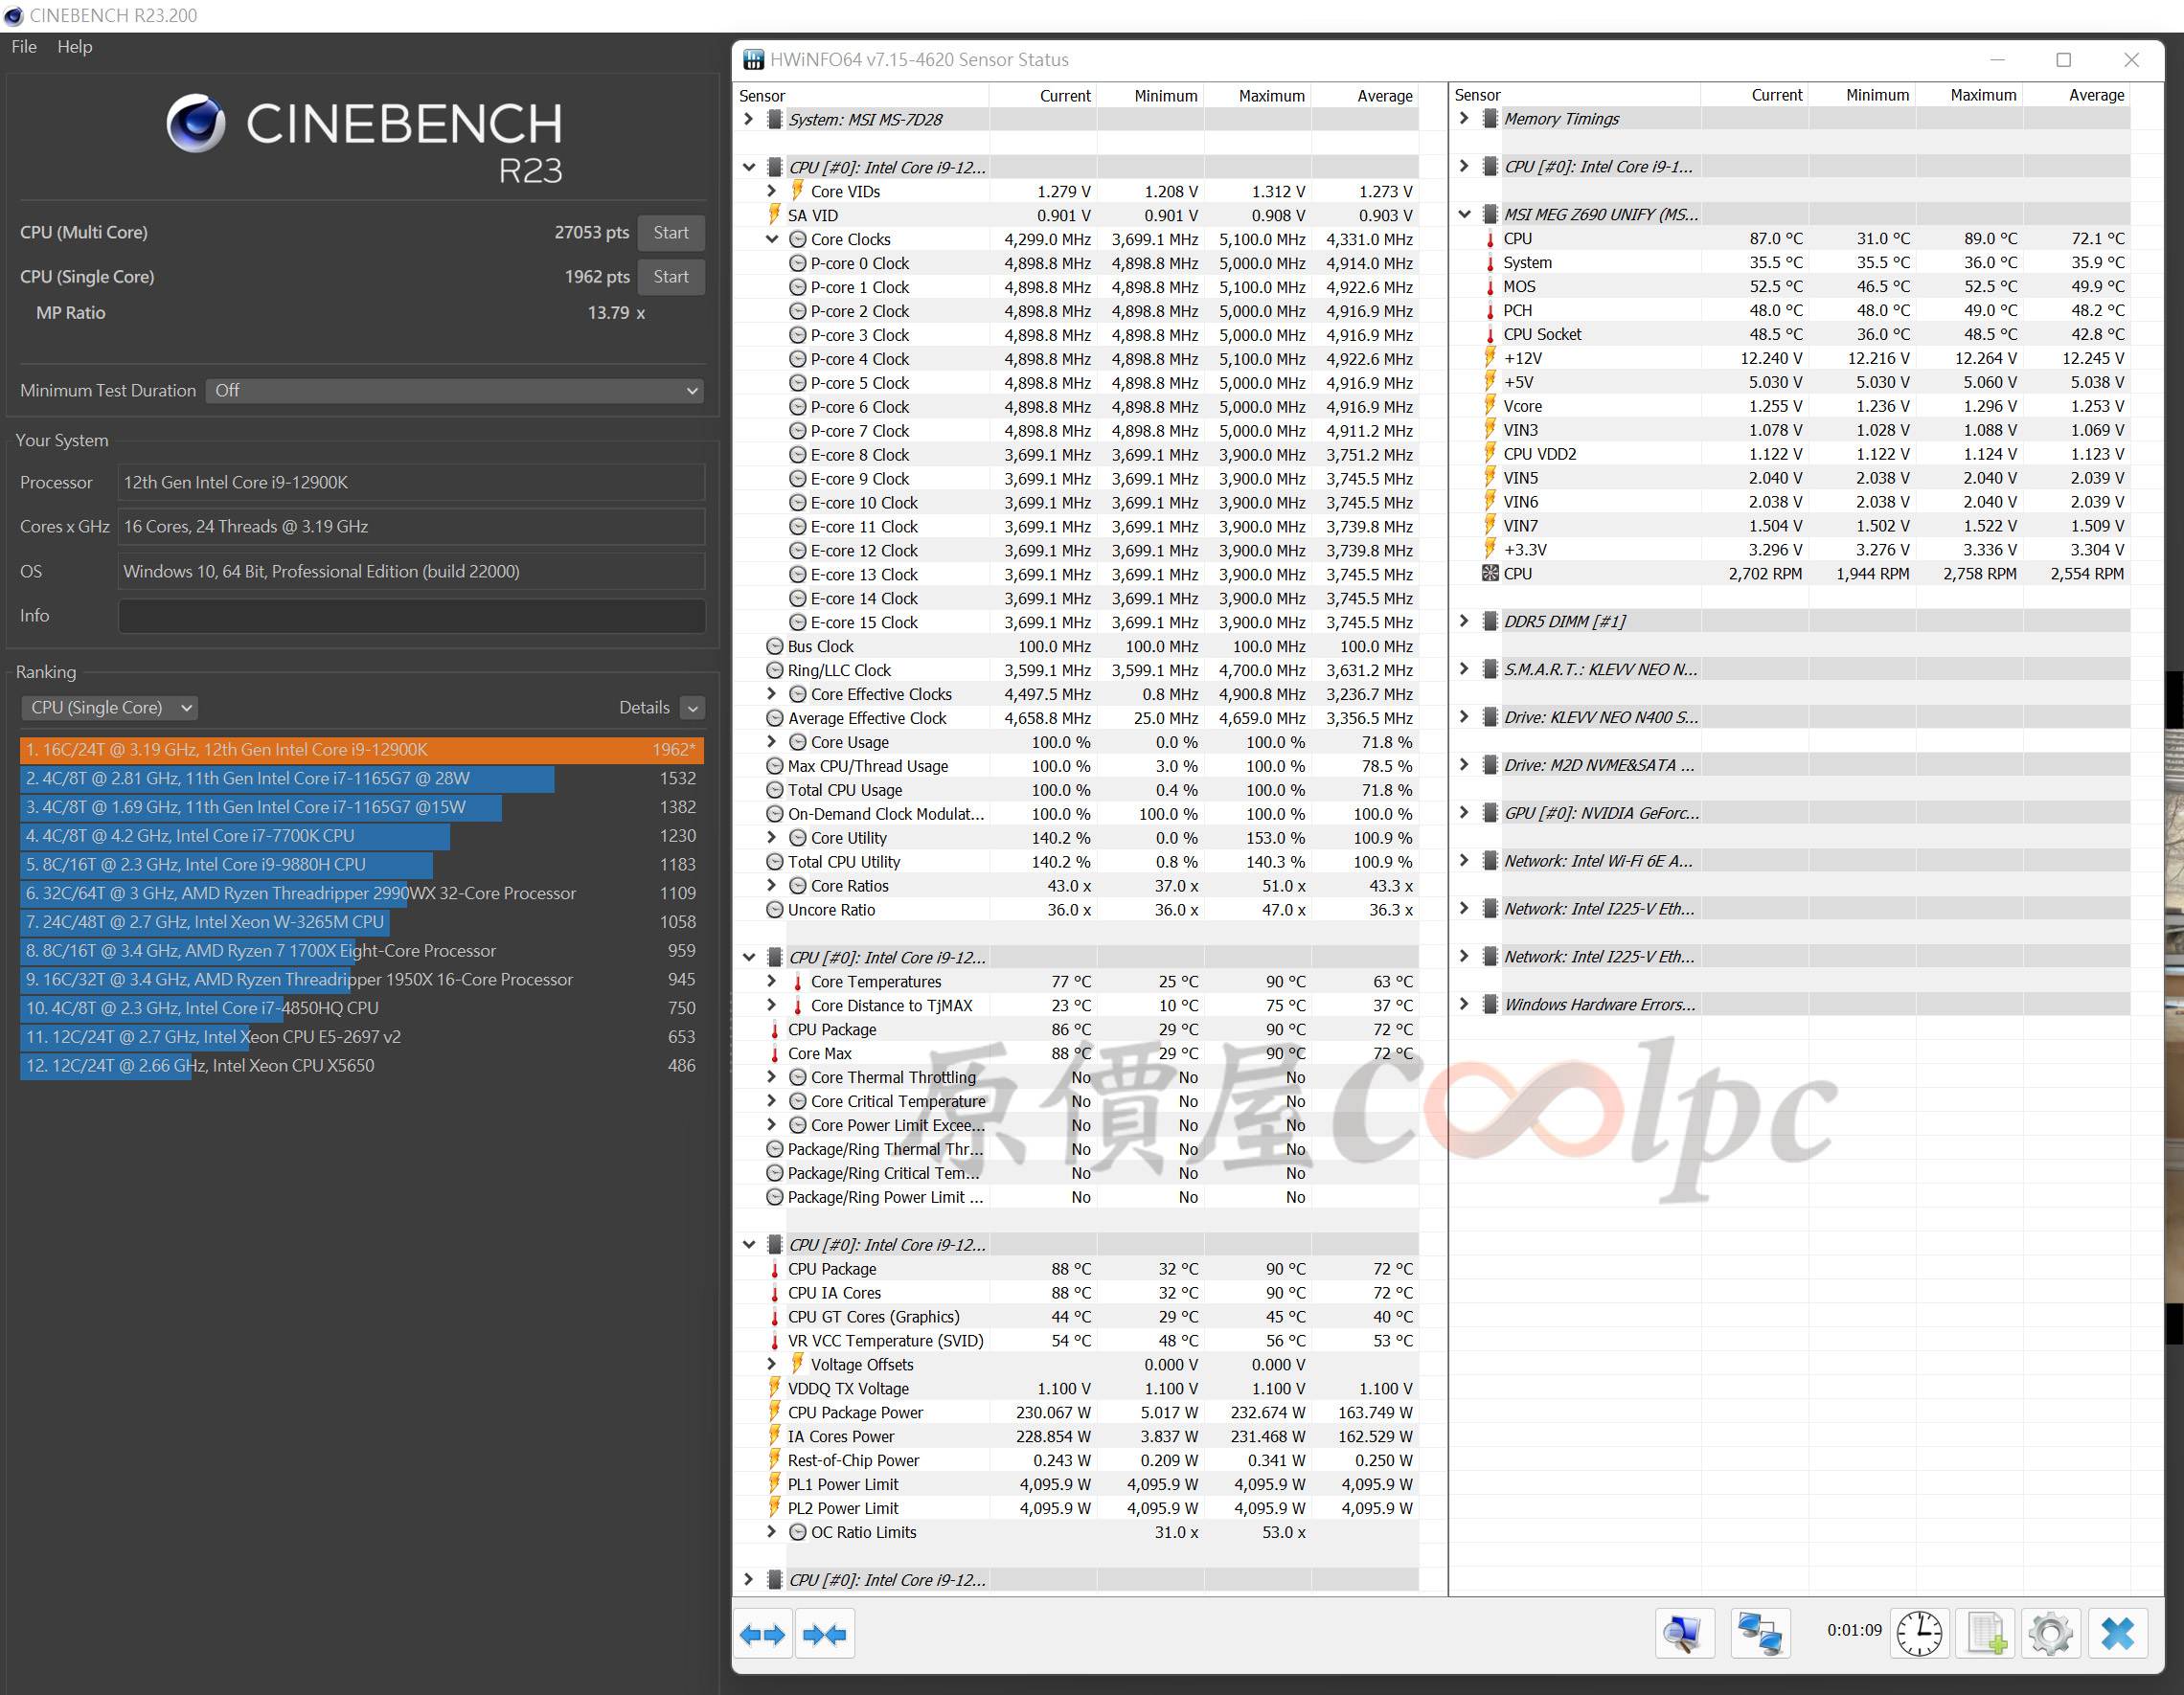Viewport: 2184px width, 1695px height.
Task: Select the P-core 0 Clock row
Action: tap(1076, 263)
